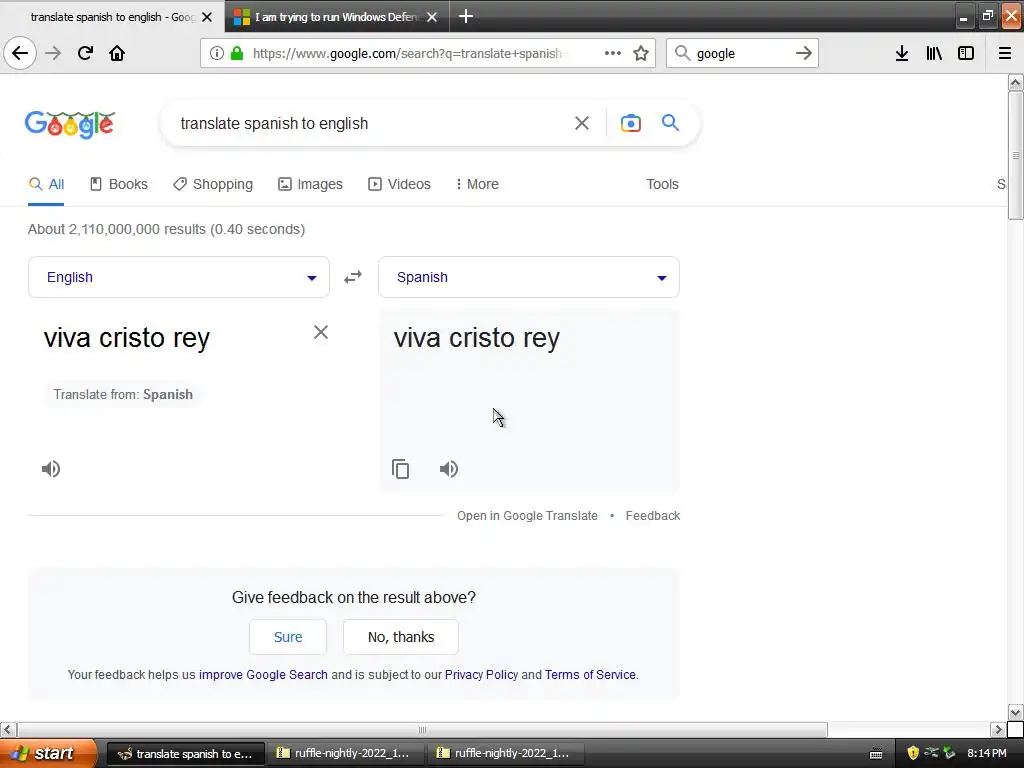The height and width of the screenshot is (768, 1024).
Task: Click the toolbar google search box
Action: click(x=741, y=53)
